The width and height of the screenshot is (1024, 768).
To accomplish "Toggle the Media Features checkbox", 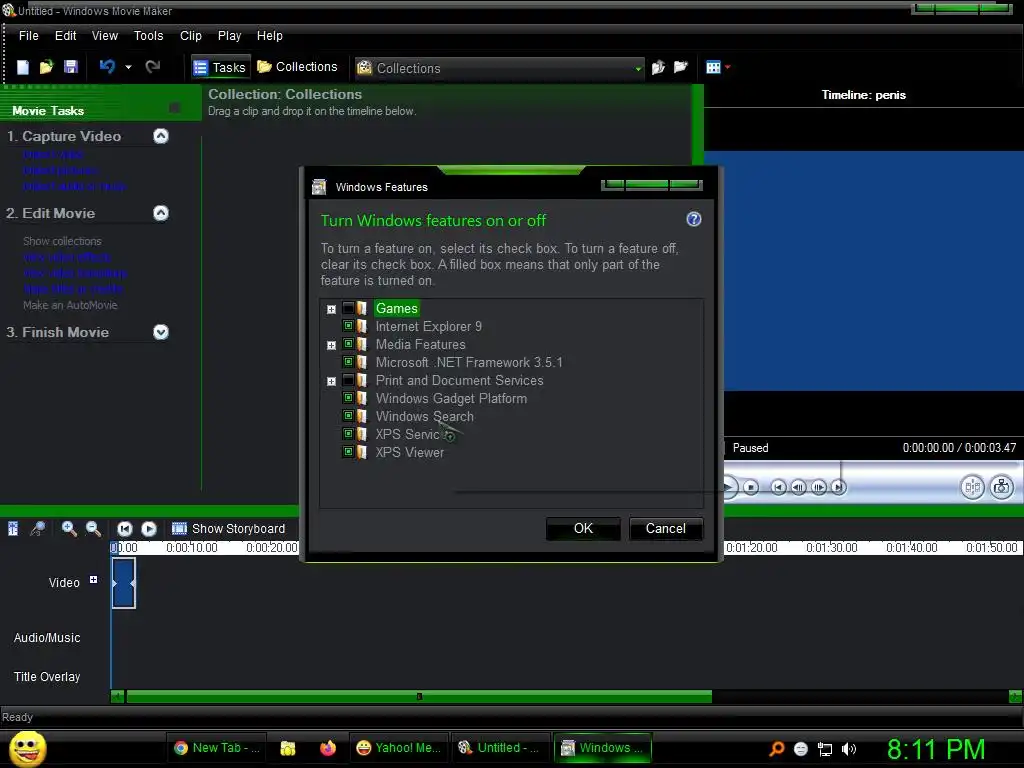I will tap(348, 344).
